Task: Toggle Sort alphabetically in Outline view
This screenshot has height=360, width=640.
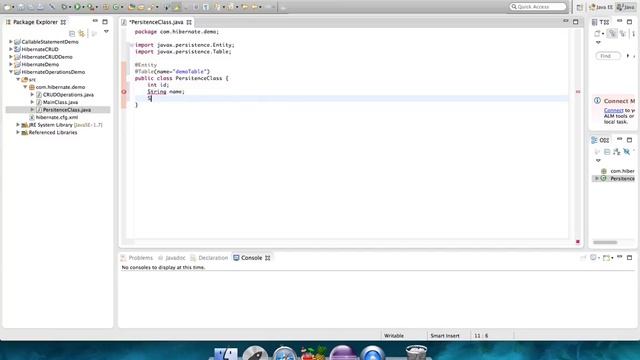Action: click(617, 152)
